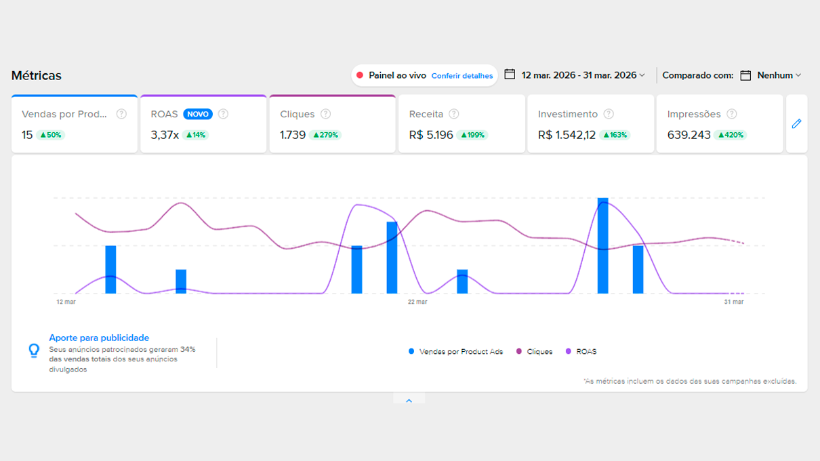Screen dimensions: 820x461
Task: Expand Comparado com Nenhum dropdown
Action: coord(779,75)
